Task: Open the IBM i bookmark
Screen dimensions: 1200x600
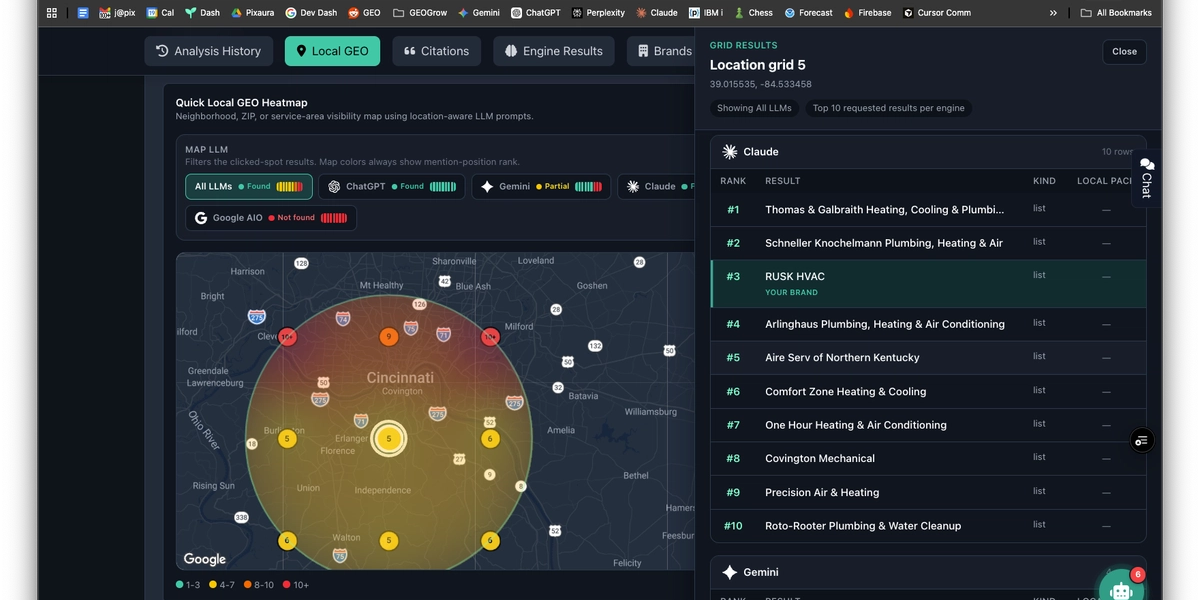Action: (x=706, y=13)
